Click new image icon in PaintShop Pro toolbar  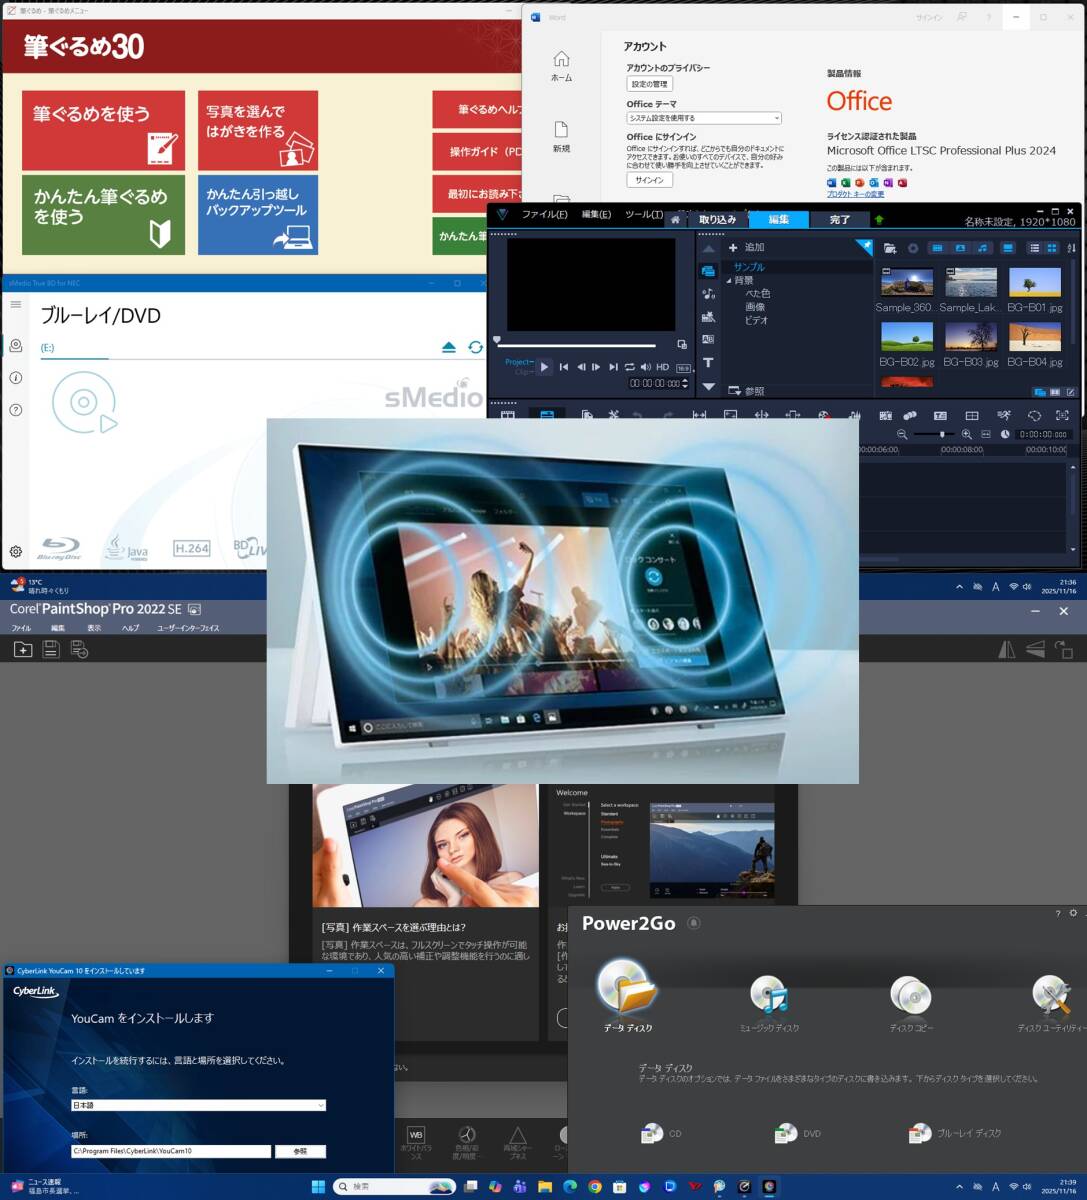pyautogui.click(x=23, y=650)
